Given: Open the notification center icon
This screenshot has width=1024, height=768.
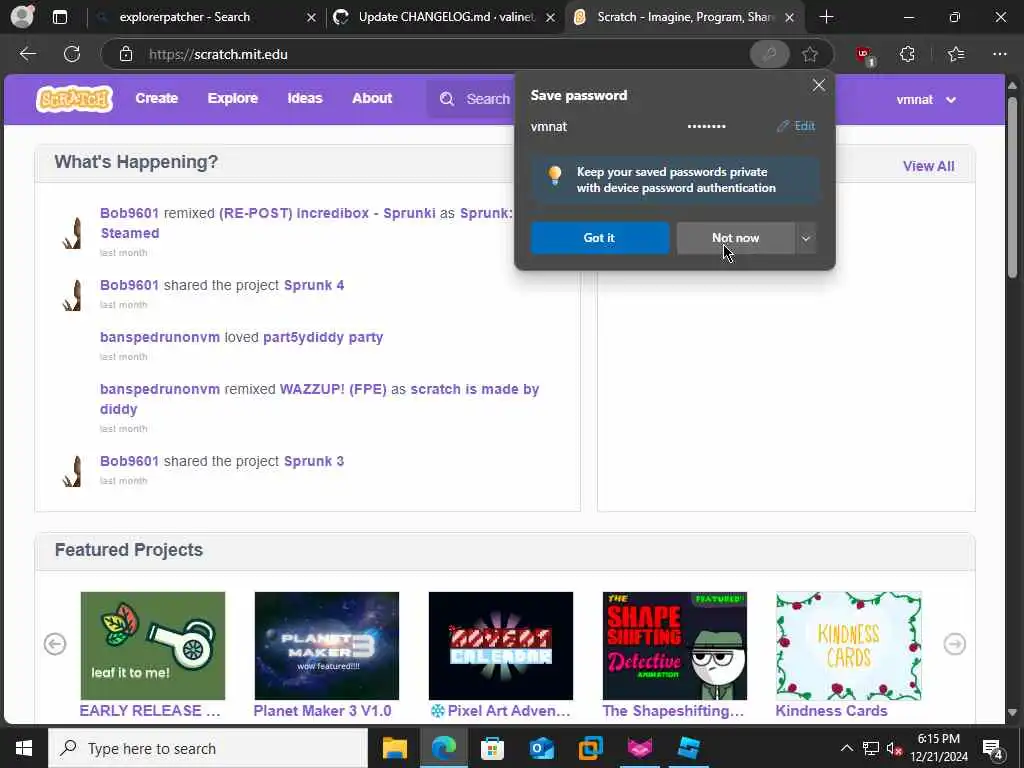Looking at the screenshot, I should coord(993,748).
